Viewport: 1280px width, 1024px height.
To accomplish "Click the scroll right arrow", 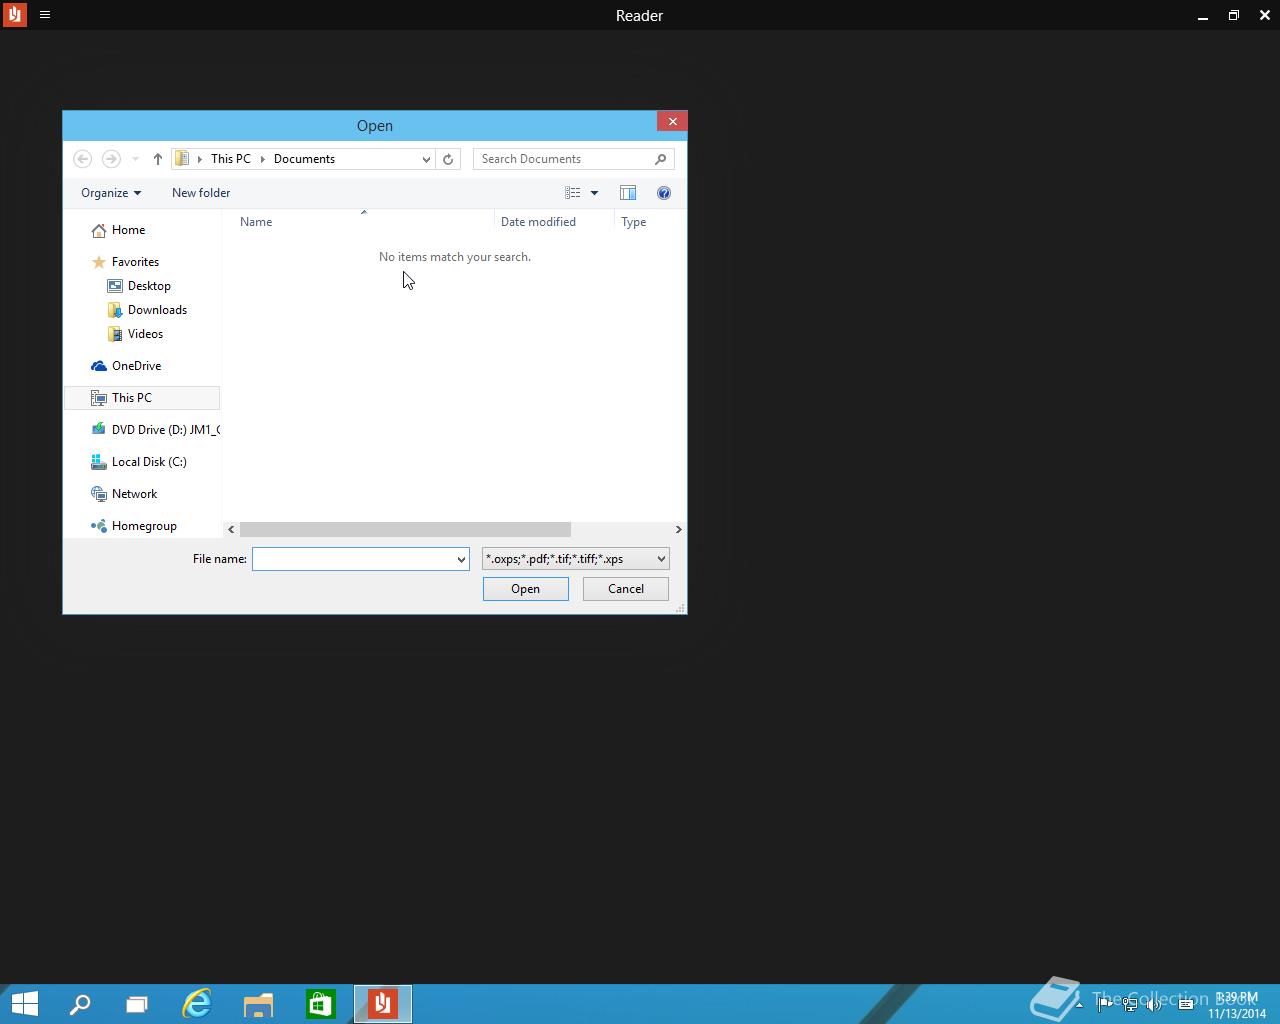I will pyautogui.click(x=678, y=529).
